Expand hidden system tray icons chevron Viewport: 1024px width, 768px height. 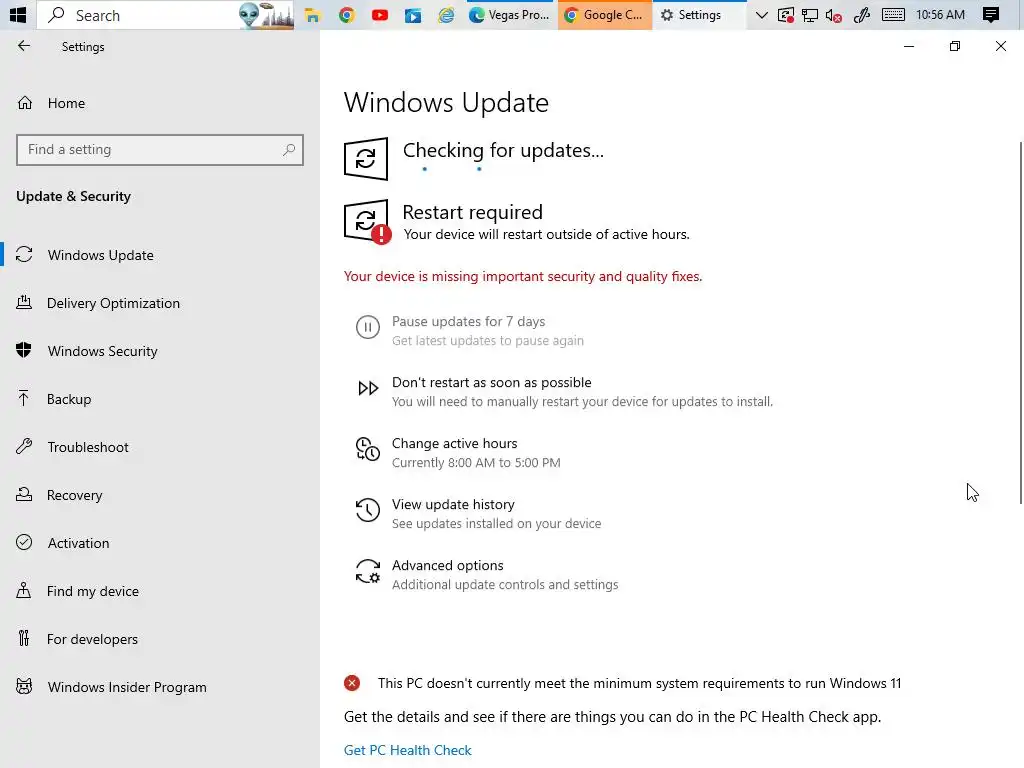[x=761, y=15]
